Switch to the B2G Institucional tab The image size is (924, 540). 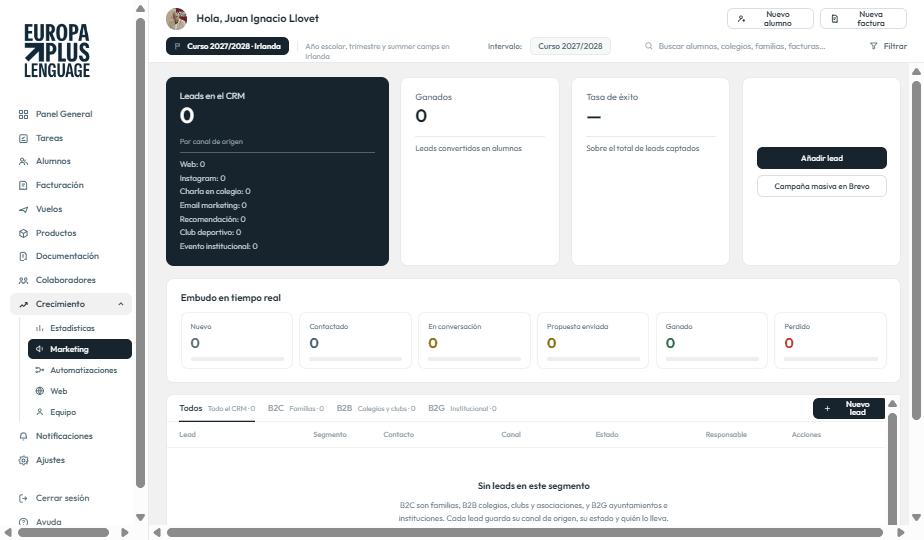(x=462, y=409)
